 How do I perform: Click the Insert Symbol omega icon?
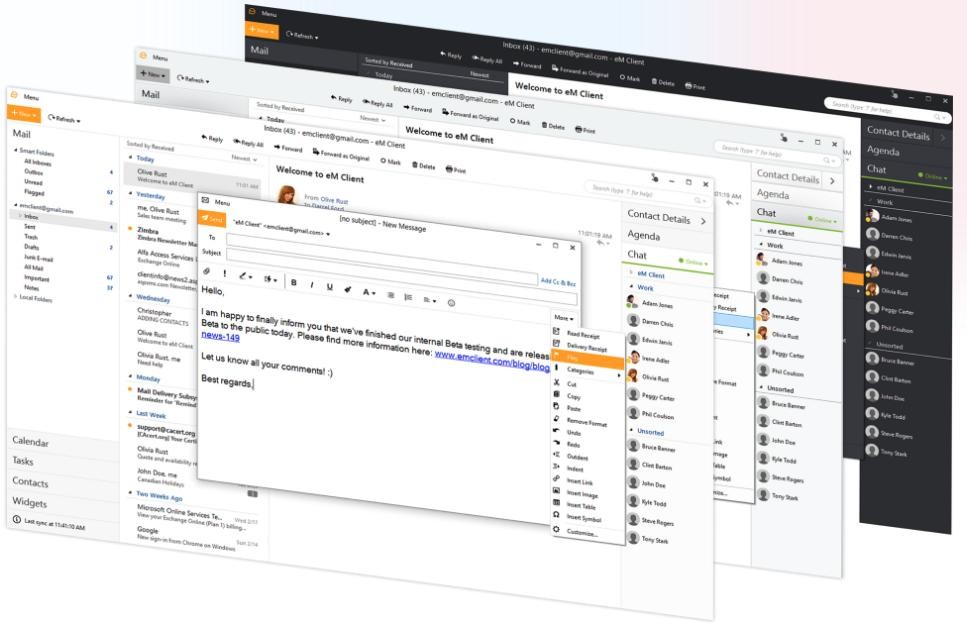pyautogui.click(x=556, y=514)
